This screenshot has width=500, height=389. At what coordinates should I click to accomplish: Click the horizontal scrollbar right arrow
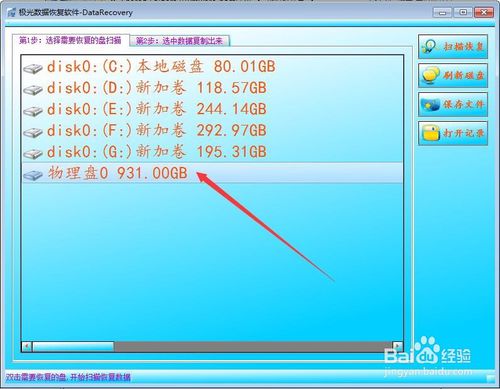click(x=397, y=346)
